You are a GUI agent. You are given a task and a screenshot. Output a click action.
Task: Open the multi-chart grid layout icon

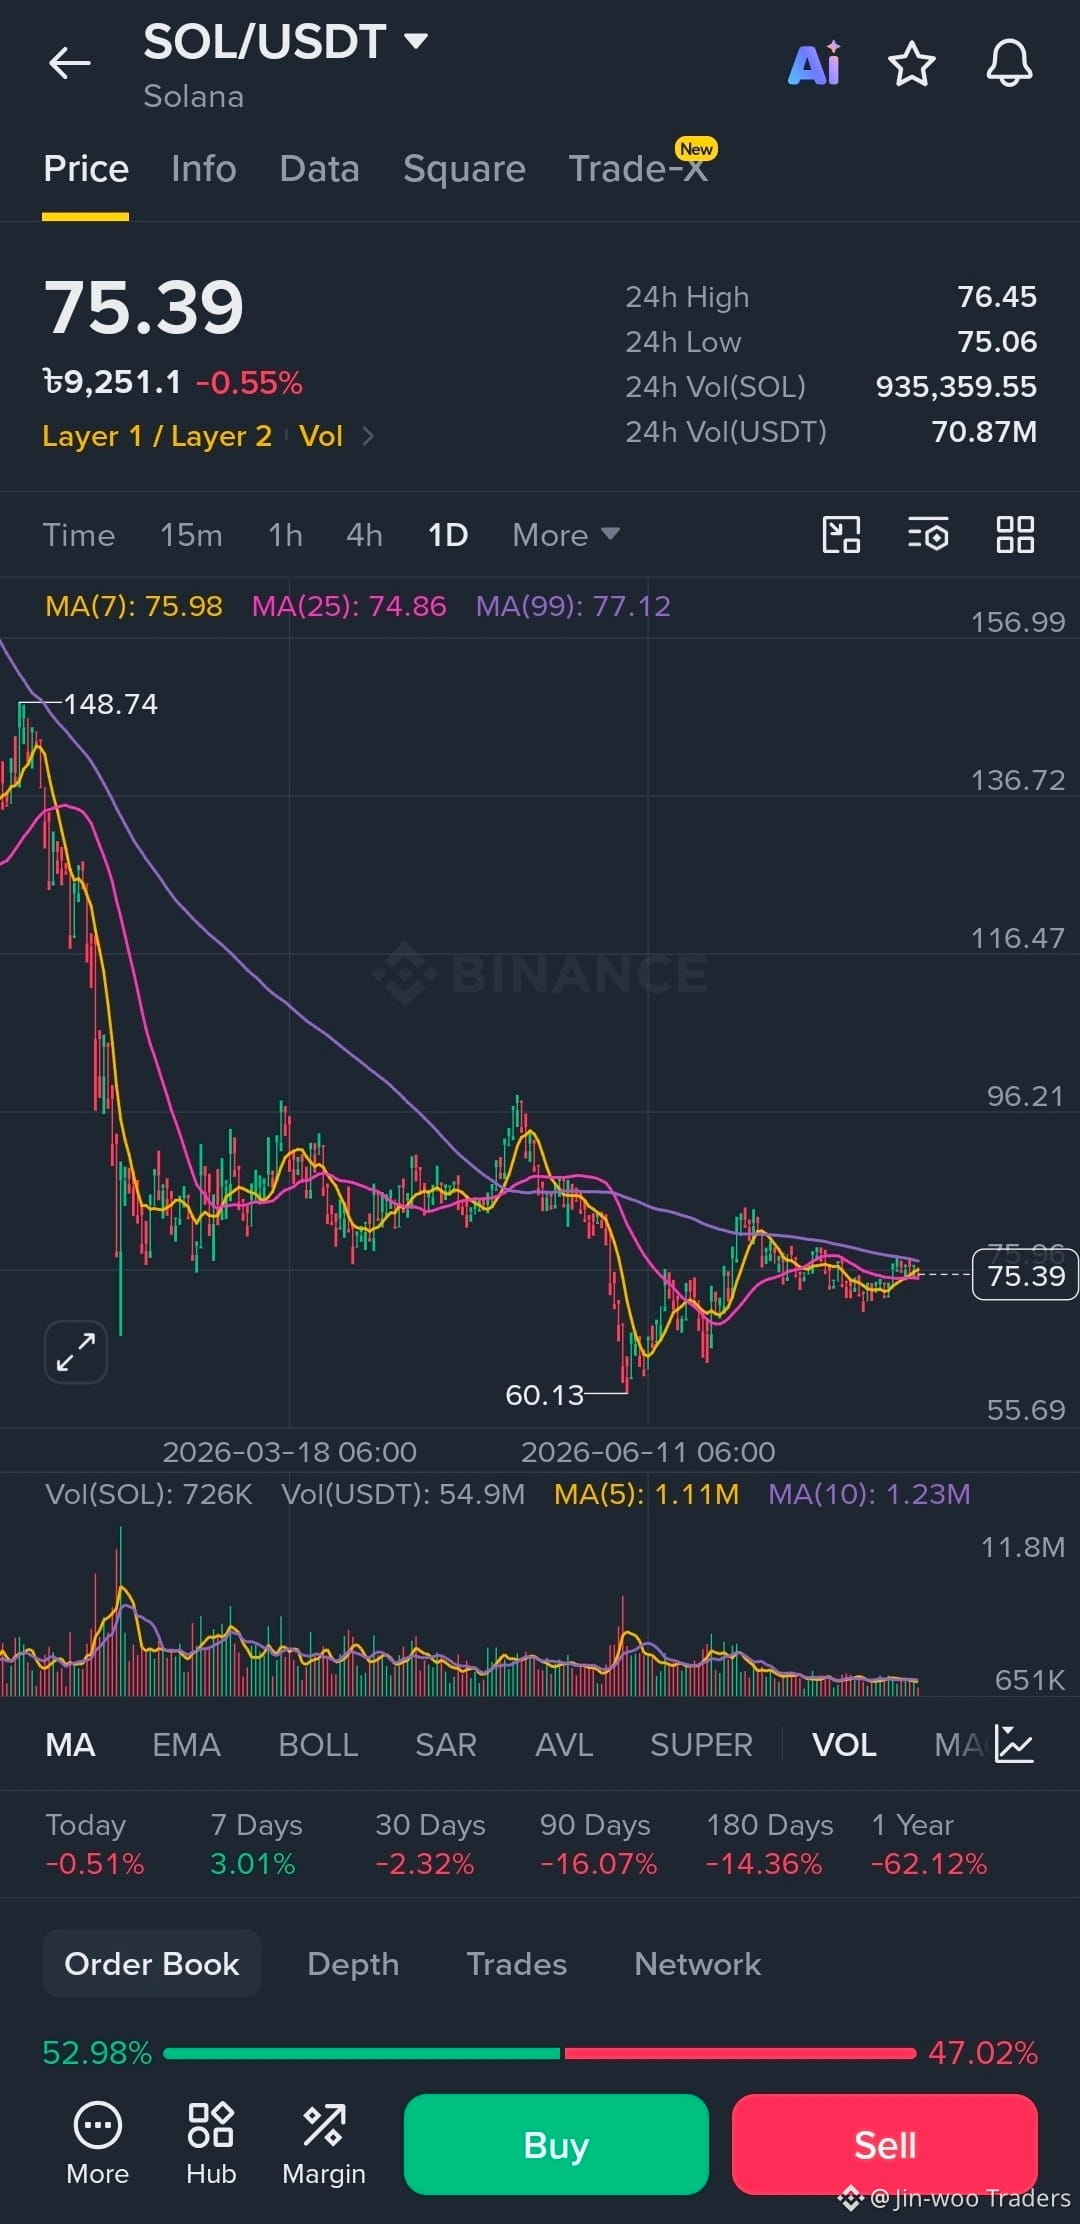(1015, 535)
